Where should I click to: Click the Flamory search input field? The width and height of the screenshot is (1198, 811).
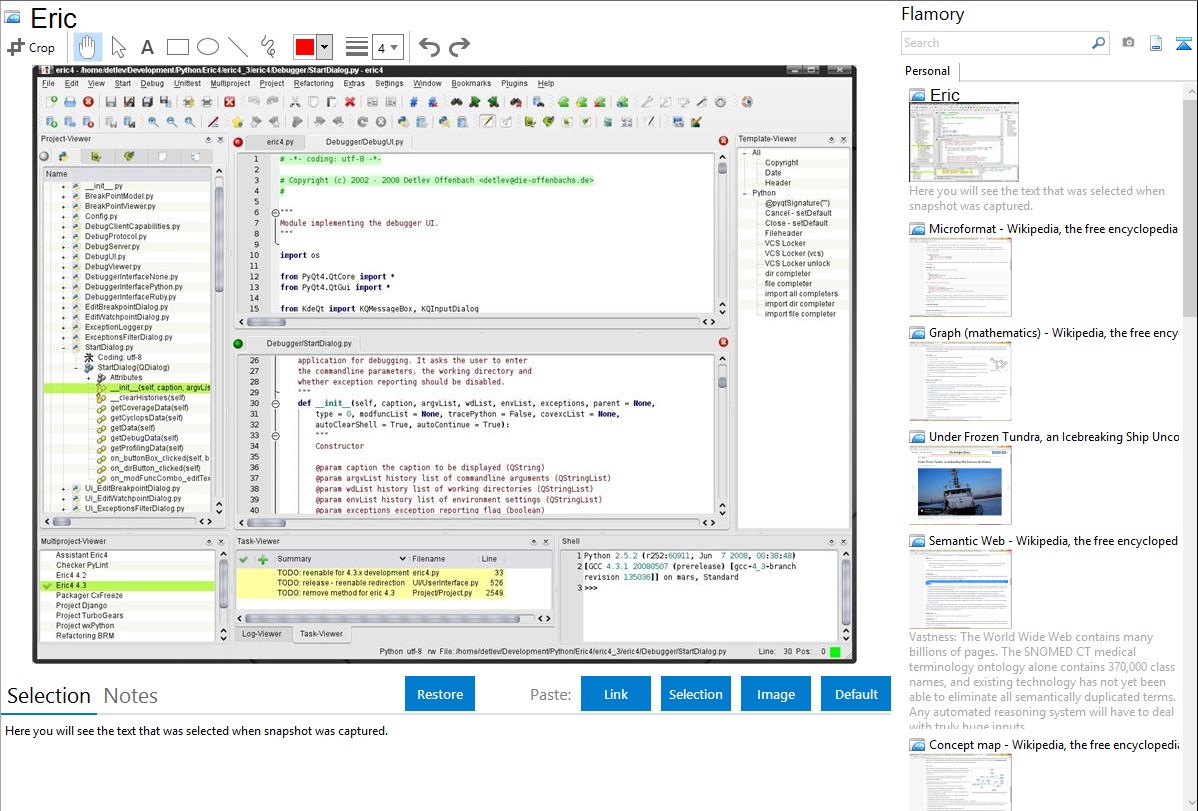click(996, 43)
